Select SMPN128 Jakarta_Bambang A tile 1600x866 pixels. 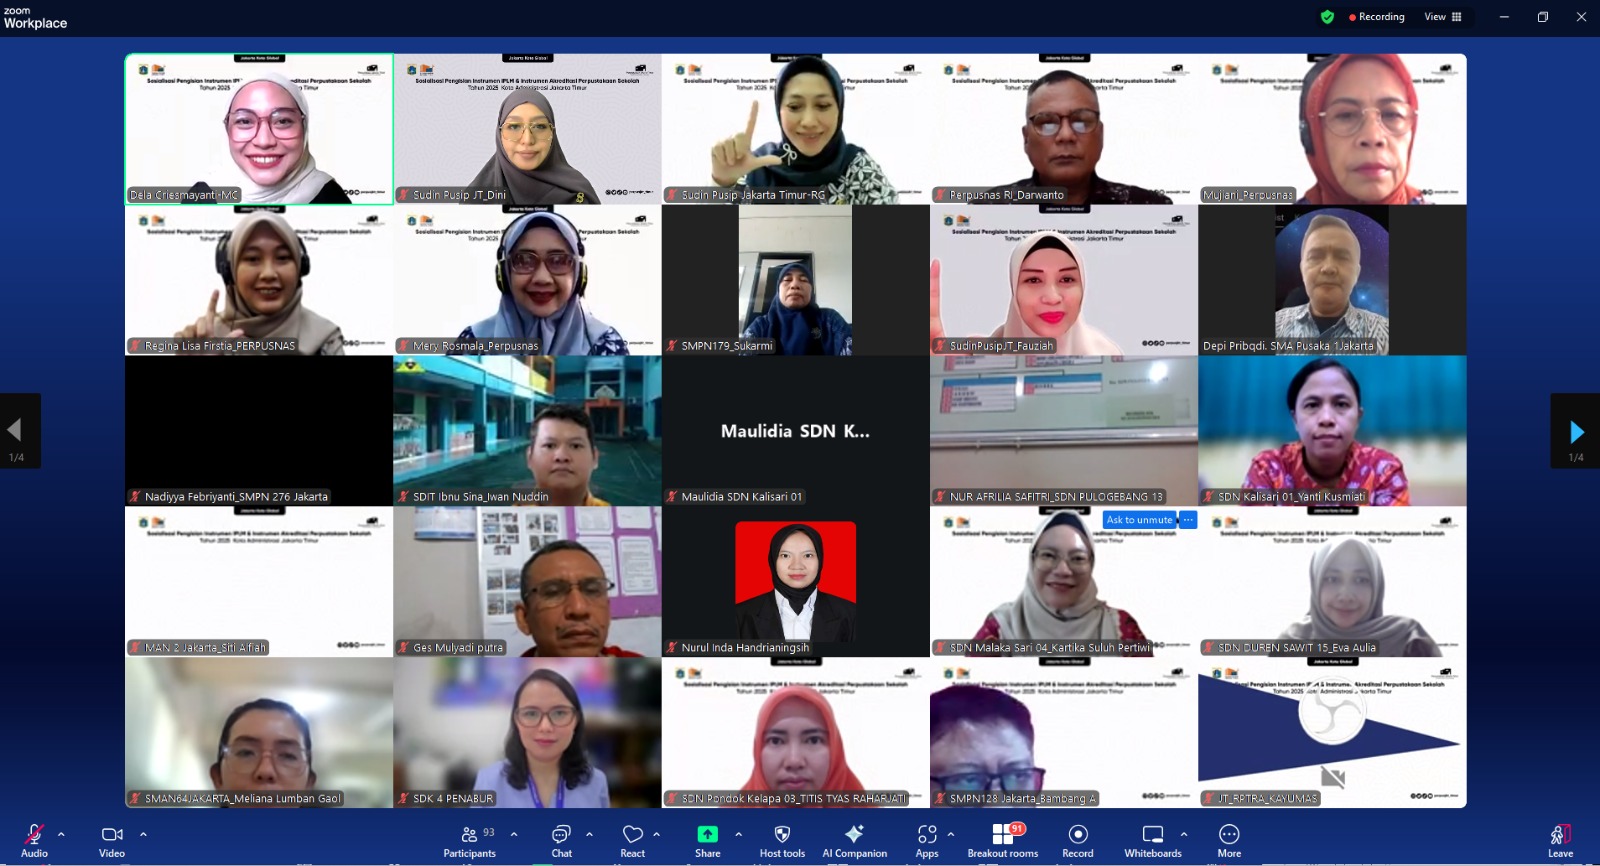click(1064, 733)
